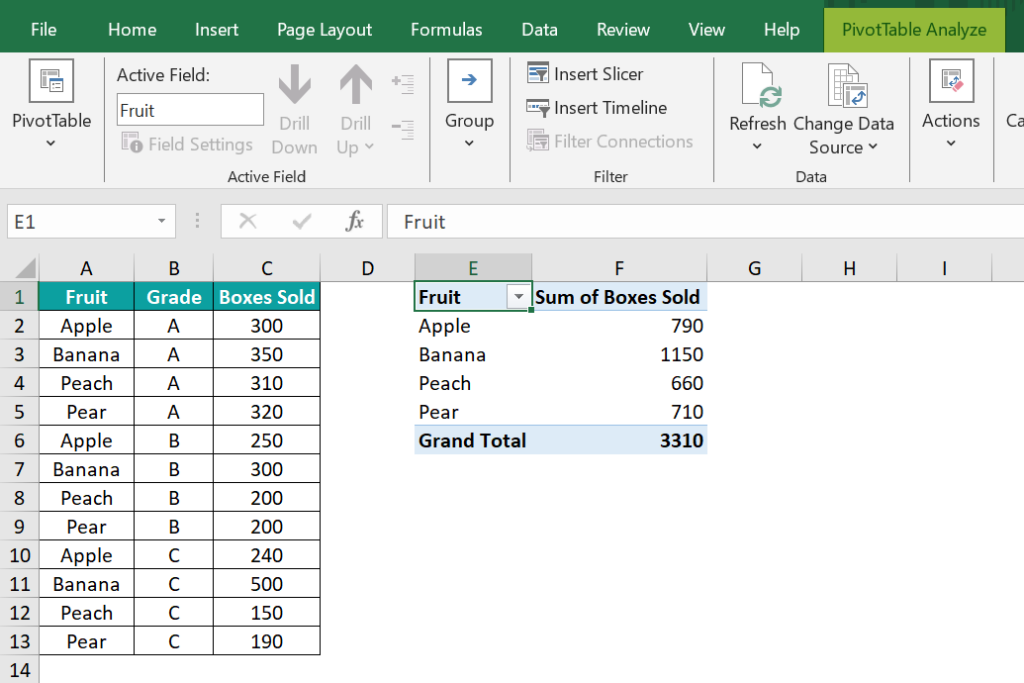Screen dimensions: 1024x683
Task: Open the Fruit filter dropdown in the pivot
Action: 518,297
